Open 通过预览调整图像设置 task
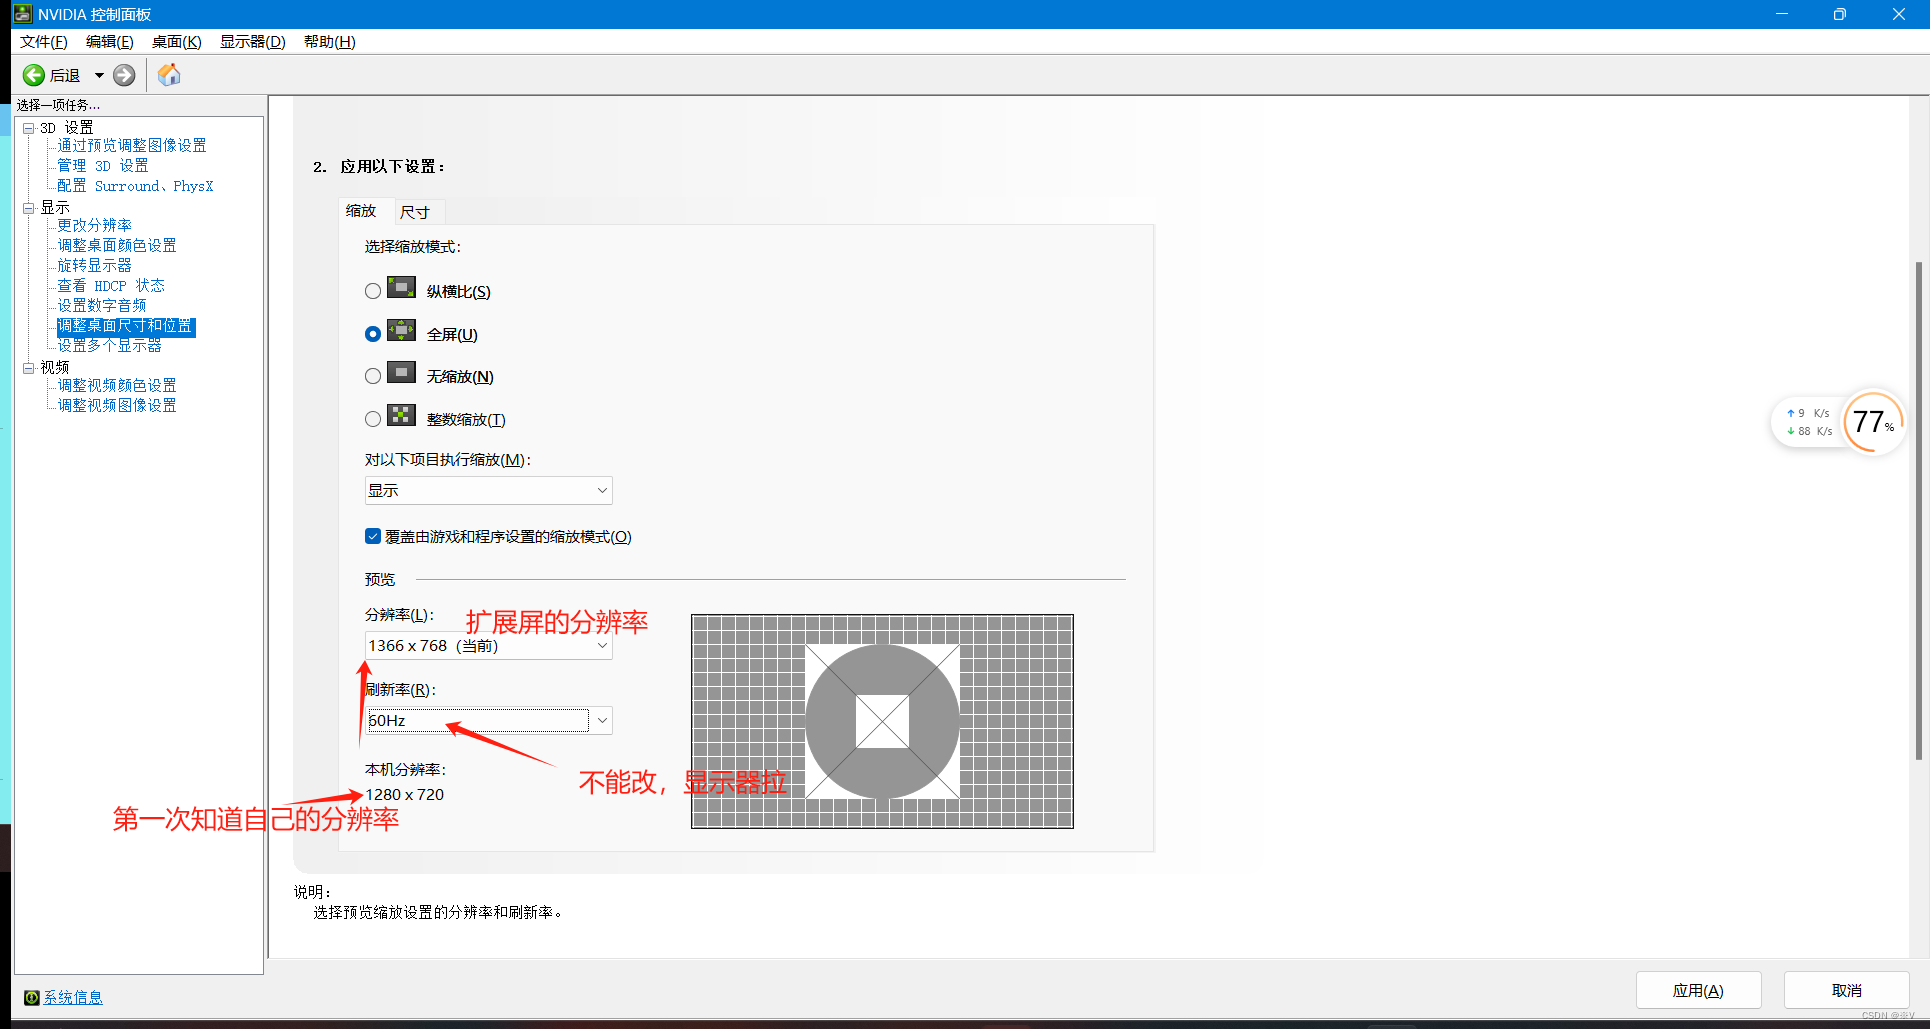This screenshot has width=1930, height=1029. coord(132,146)
